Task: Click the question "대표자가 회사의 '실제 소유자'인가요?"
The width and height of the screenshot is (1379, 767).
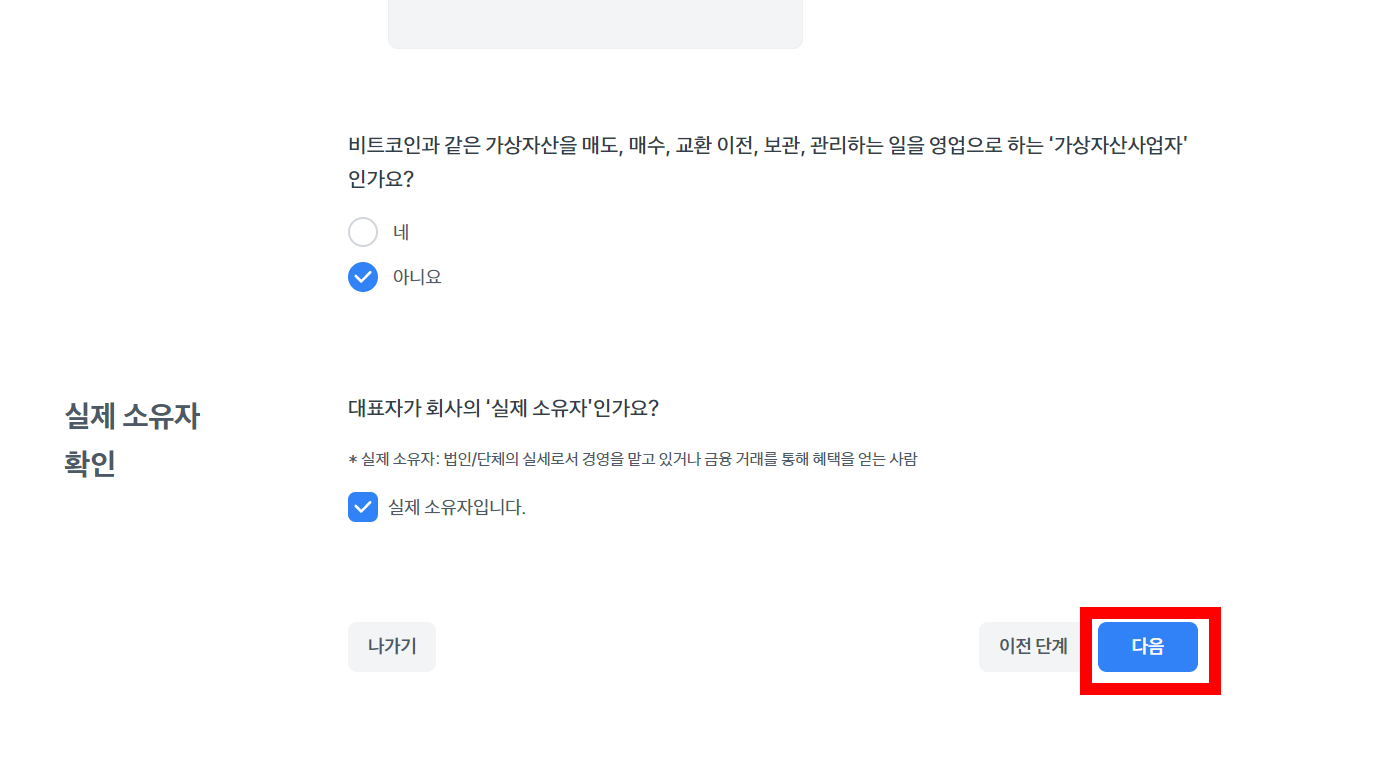Action: 503,409
